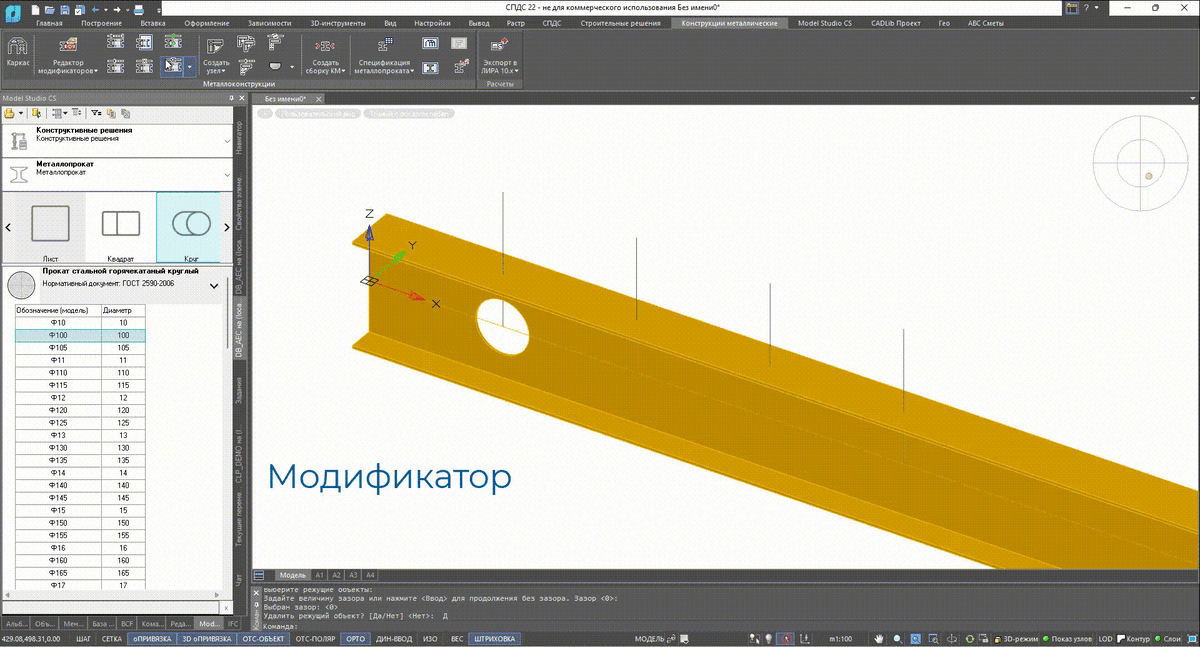Click the lightbulb icon in status bar

(x=769, y=638)
